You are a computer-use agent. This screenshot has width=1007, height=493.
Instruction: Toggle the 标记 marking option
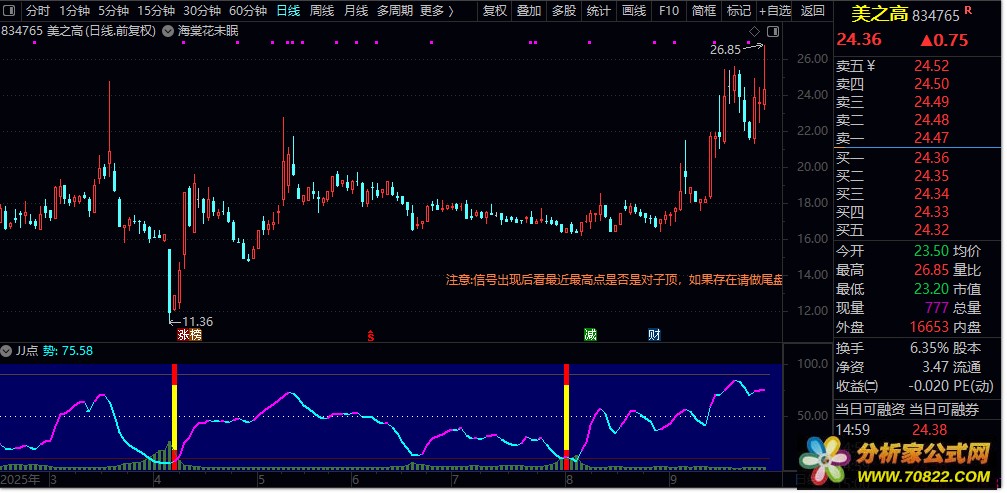point(738,11)
